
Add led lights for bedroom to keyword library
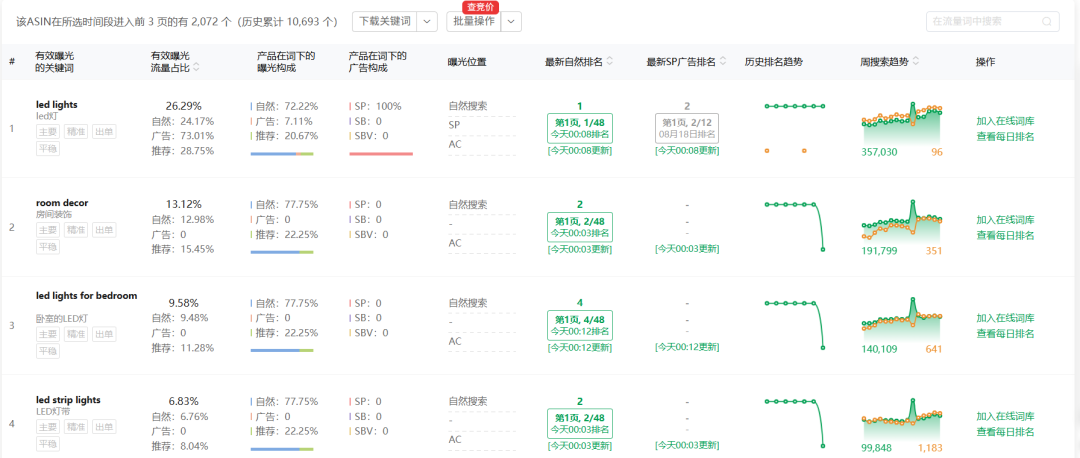[x=1005, y=318]
